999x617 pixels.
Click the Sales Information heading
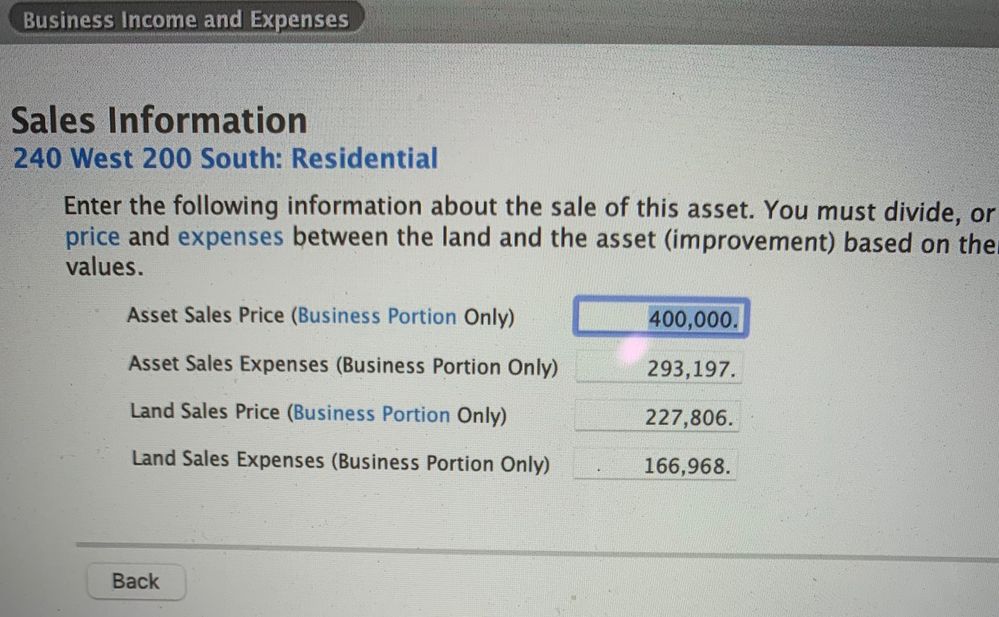click(159, 121)
